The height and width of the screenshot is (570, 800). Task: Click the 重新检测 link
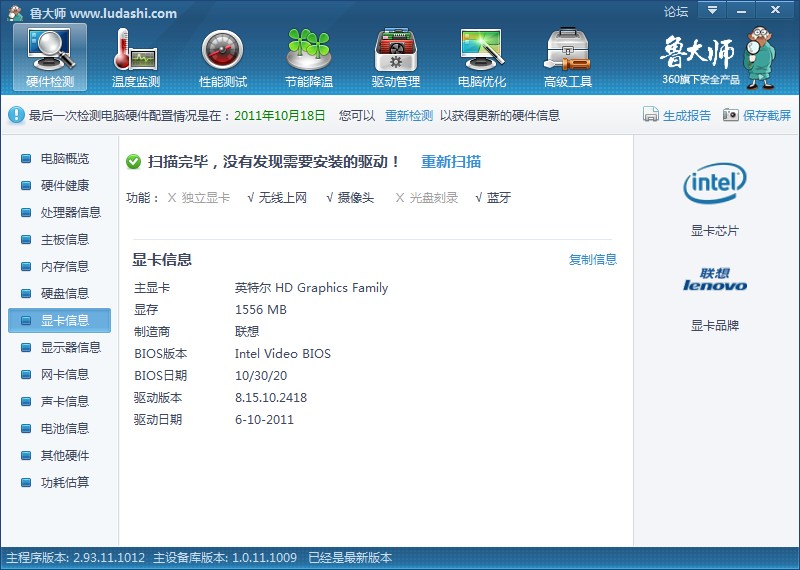[409, 115]
